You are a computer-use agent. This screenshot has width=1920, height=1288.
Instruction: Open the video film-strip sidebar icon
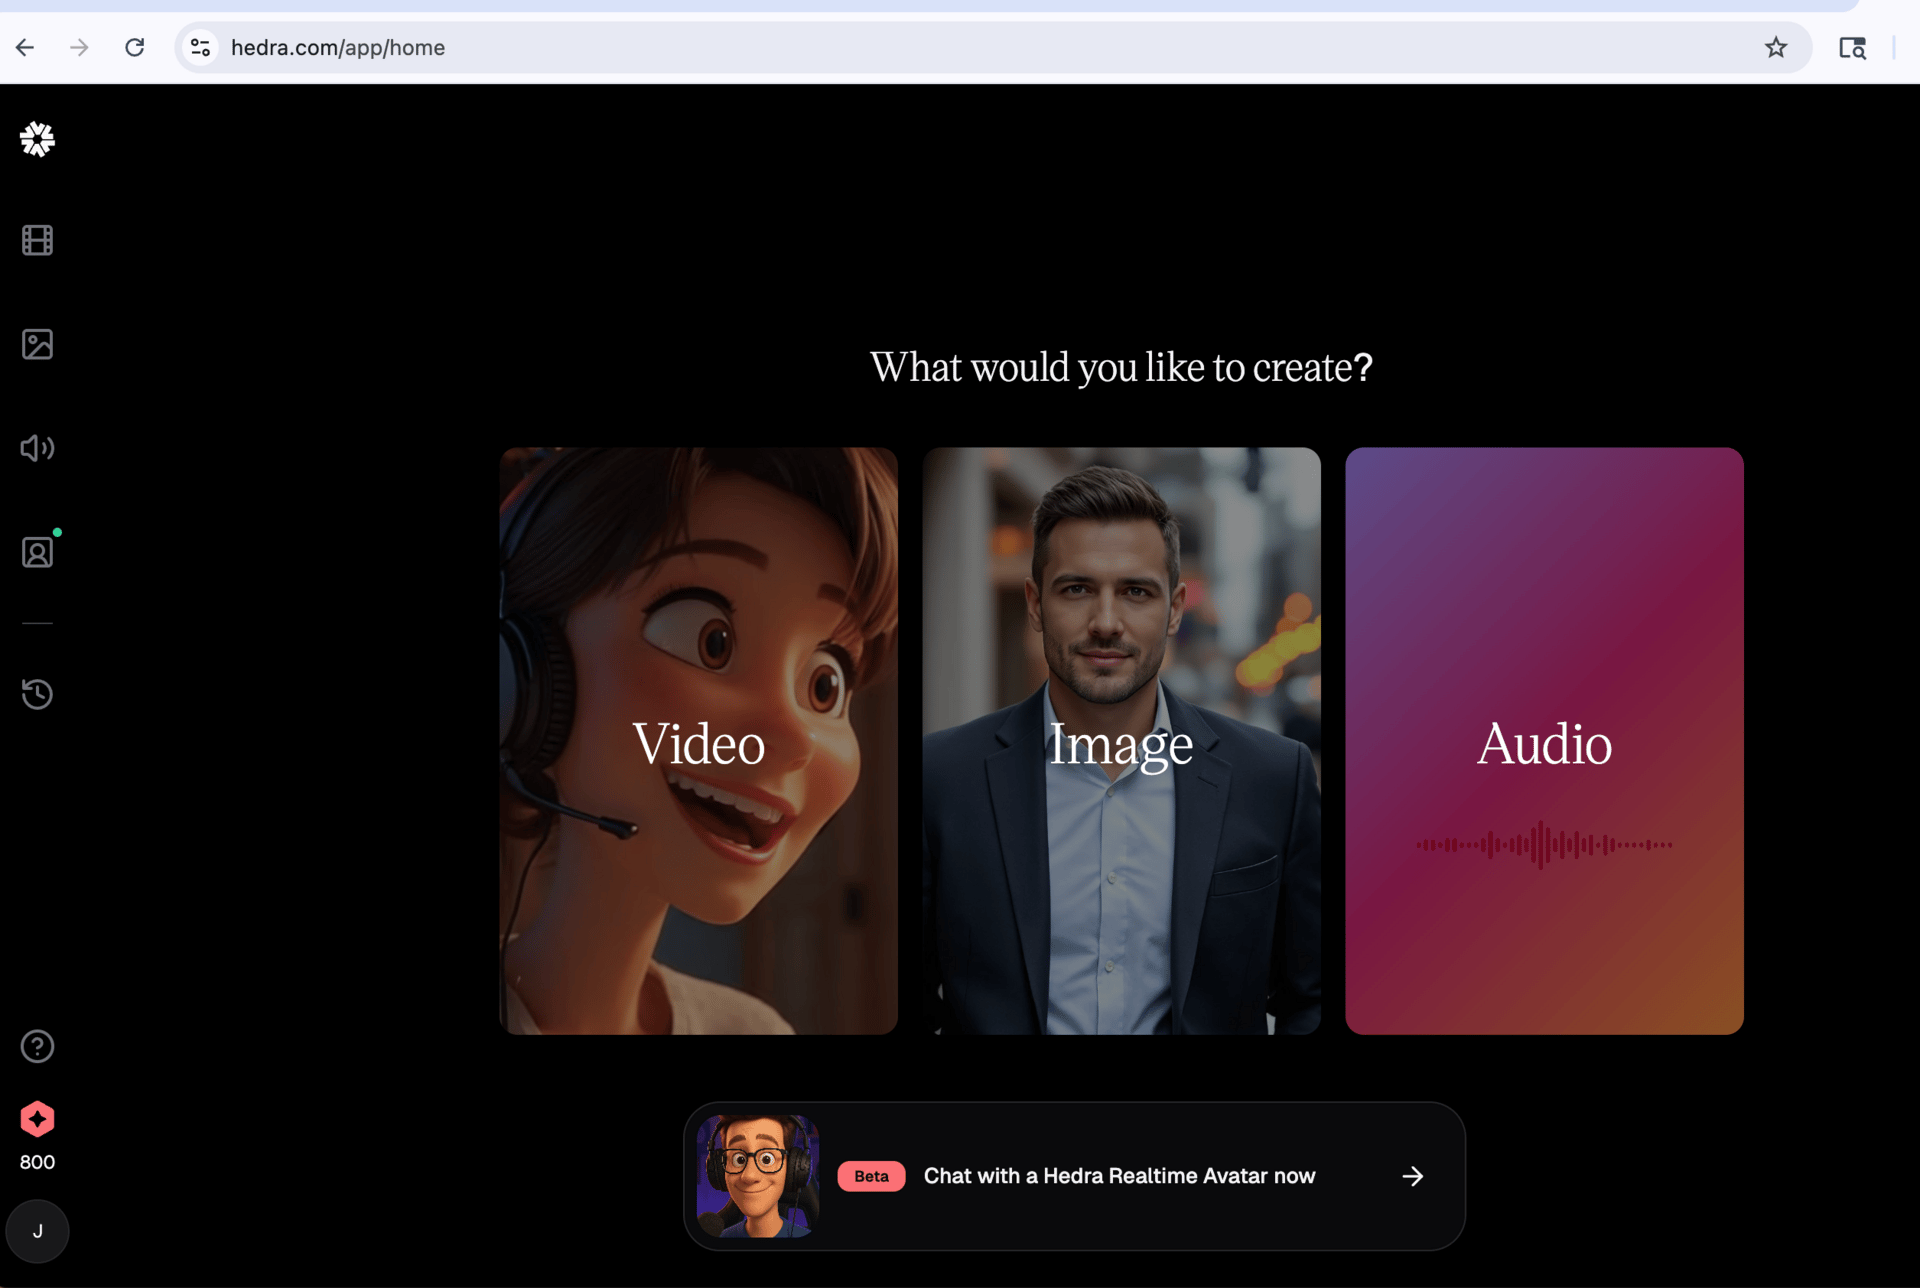click(37, 240)
